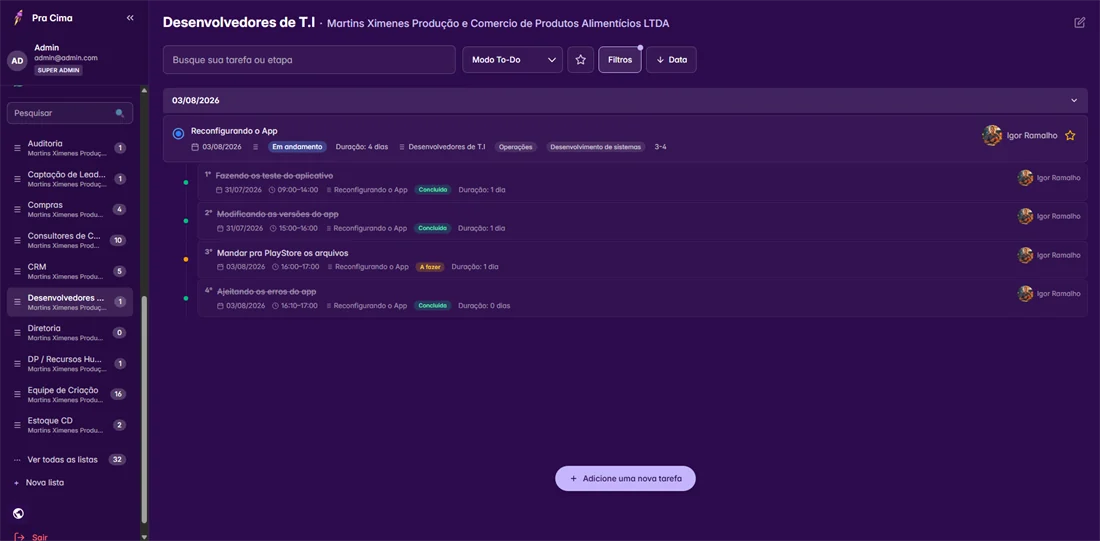Collapse the sidebar with the double-chevron icon
1100x541 pixels.
click(x=130, y=18)
